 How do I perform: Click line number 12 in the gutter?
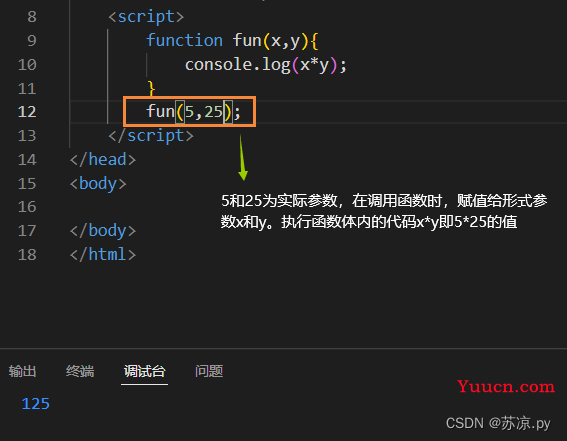tap(27, 112)
